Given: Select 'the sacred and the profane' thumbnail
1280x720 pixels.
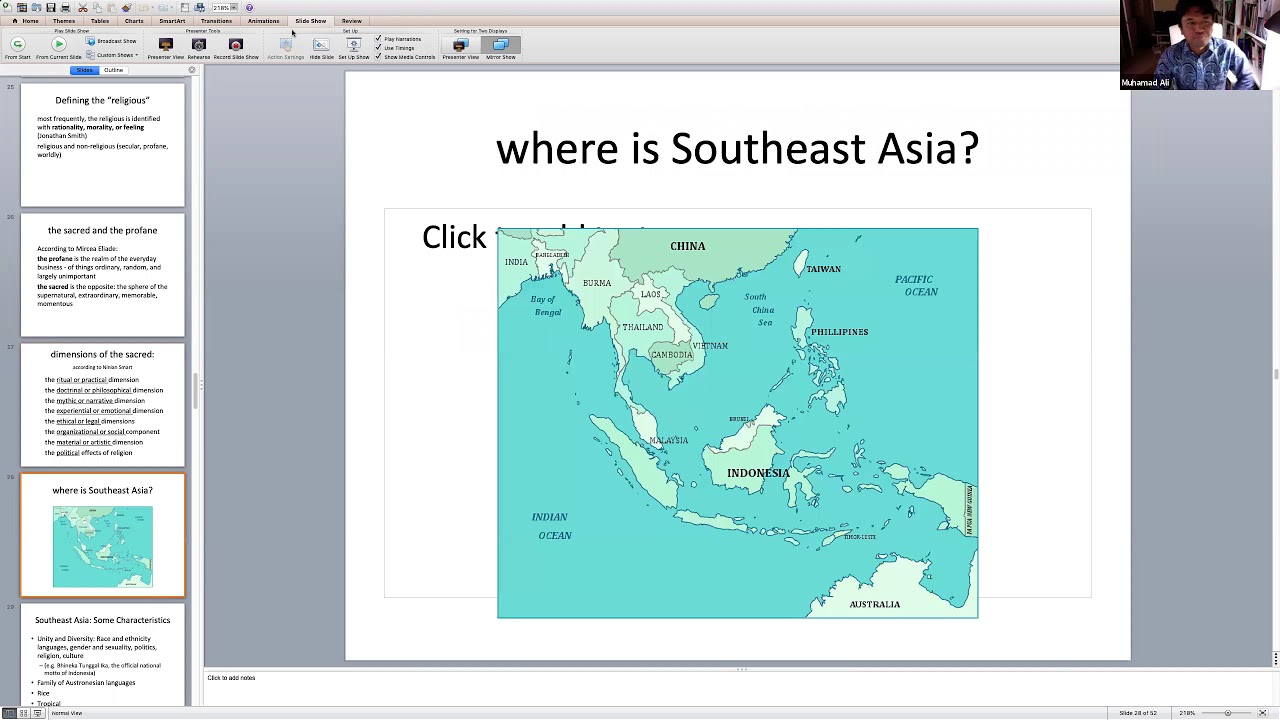Looking at the screenshot, I should [x=103, y=276].
